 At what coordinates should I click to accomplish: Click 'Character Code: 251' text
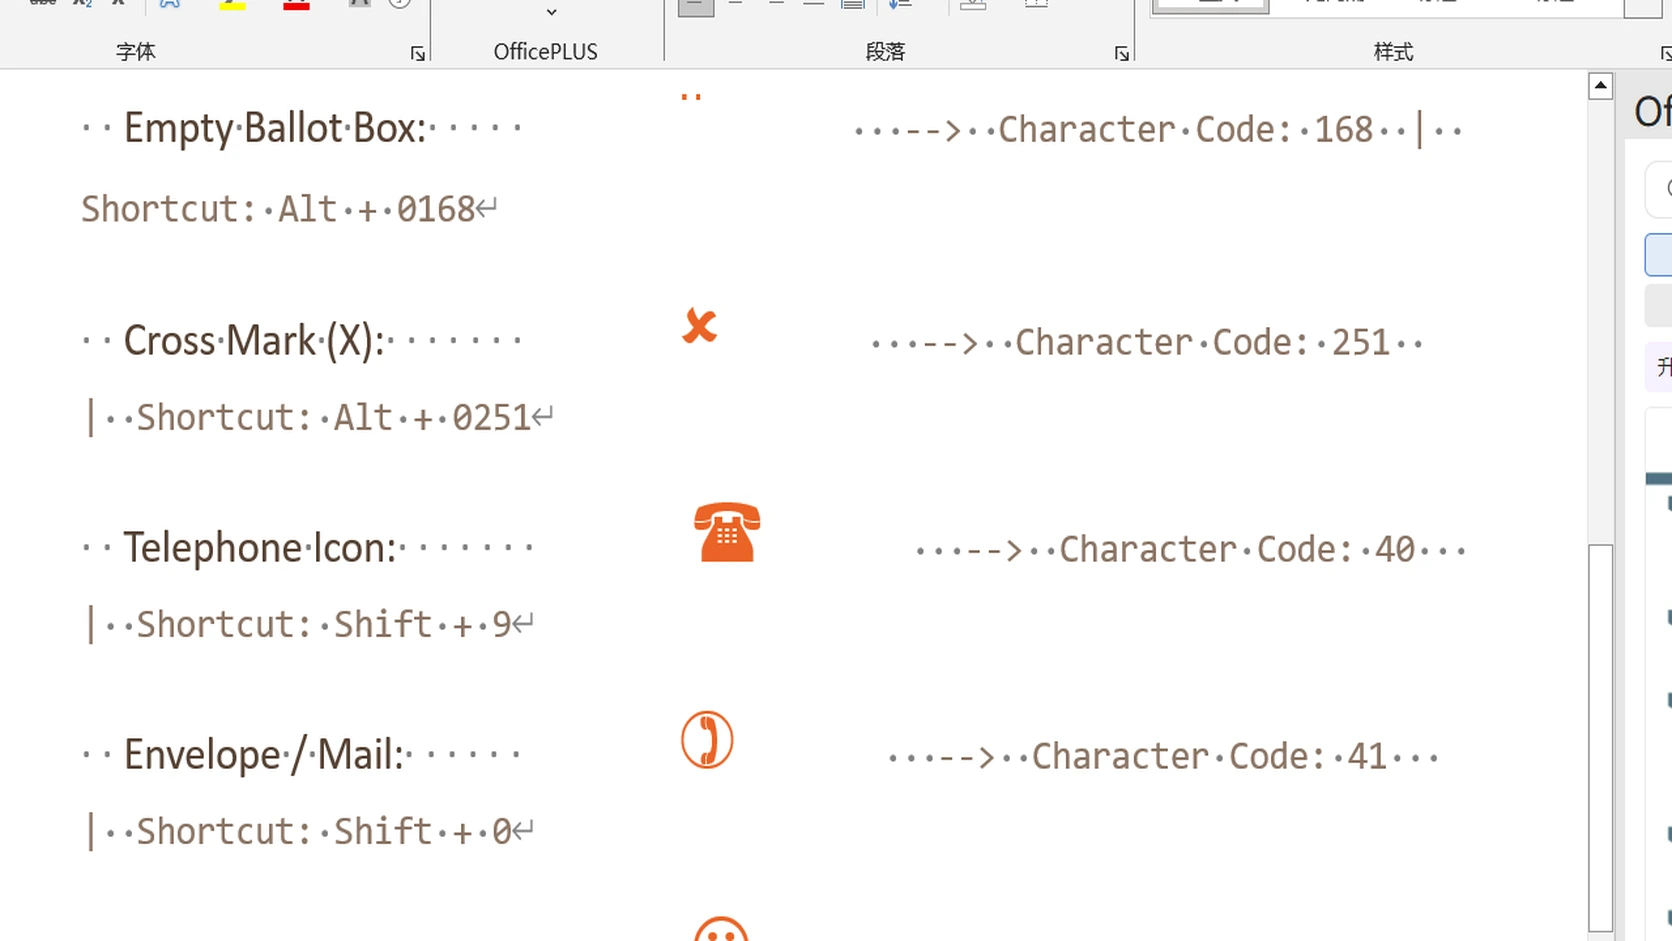(1203, 343)
